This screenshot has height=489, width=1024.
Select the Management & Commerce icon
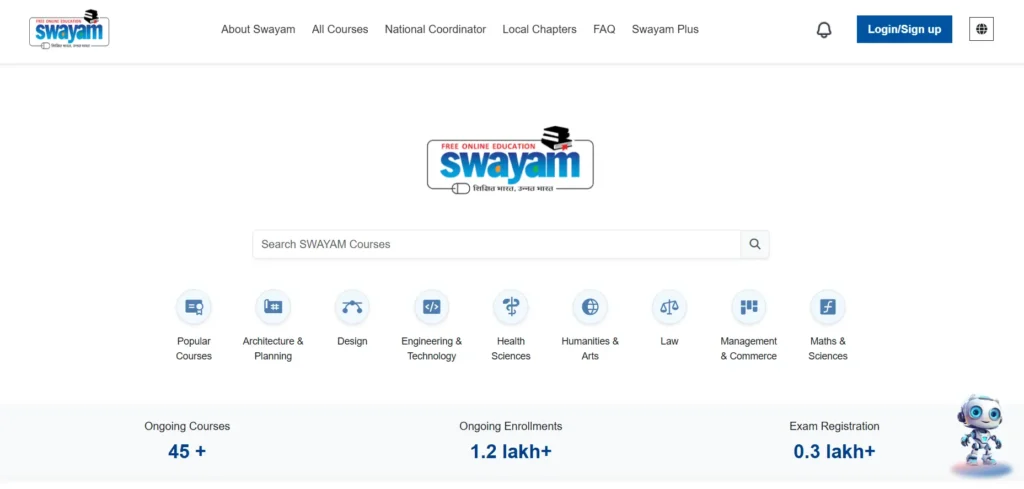click(x=748, y=307)
